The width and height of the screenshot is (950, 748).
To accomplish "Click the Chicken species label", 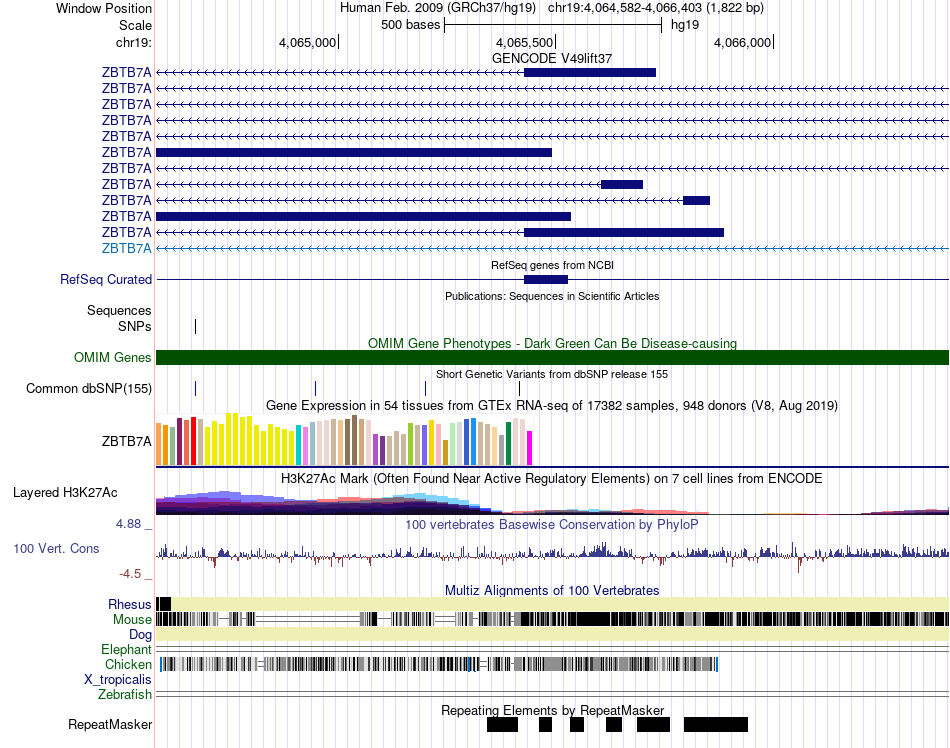I will [x=128, y=664].
